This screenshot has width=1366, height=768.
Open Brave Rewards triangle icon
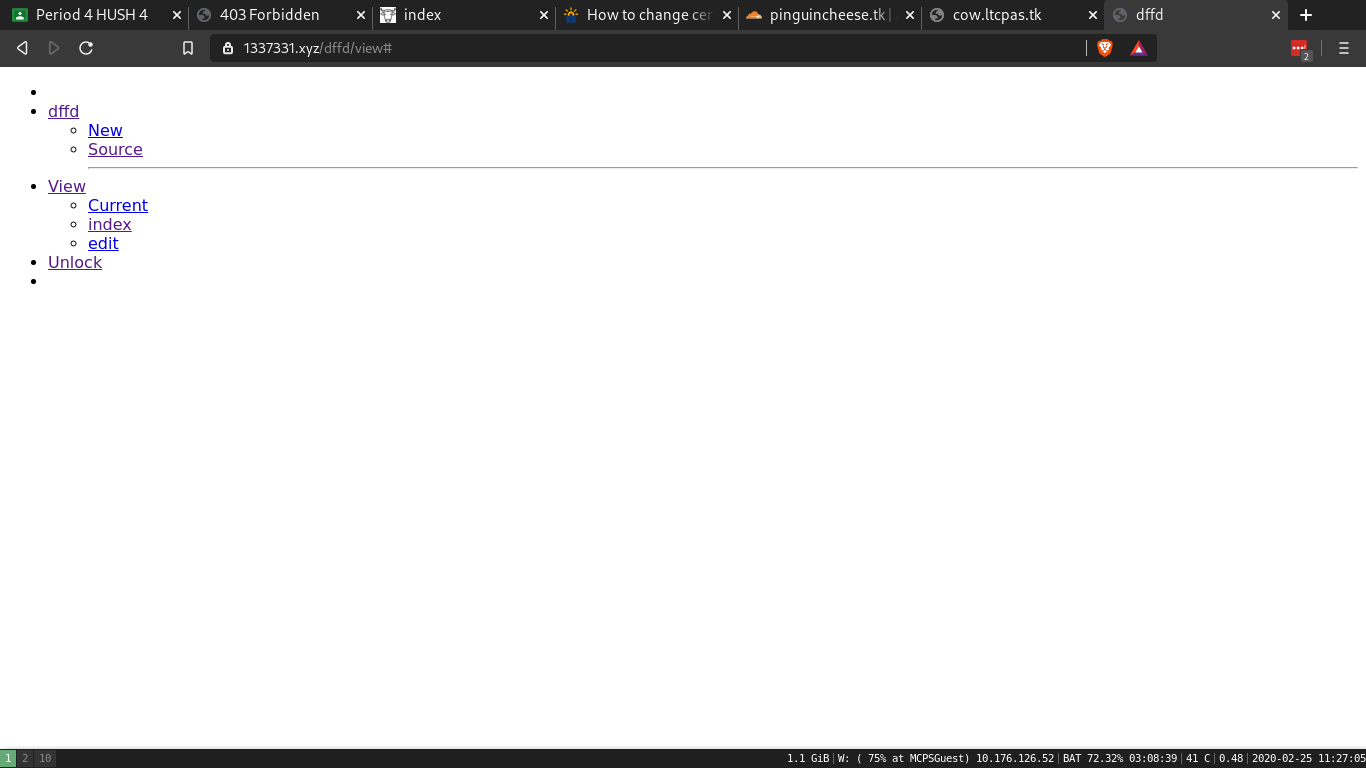1138,48
